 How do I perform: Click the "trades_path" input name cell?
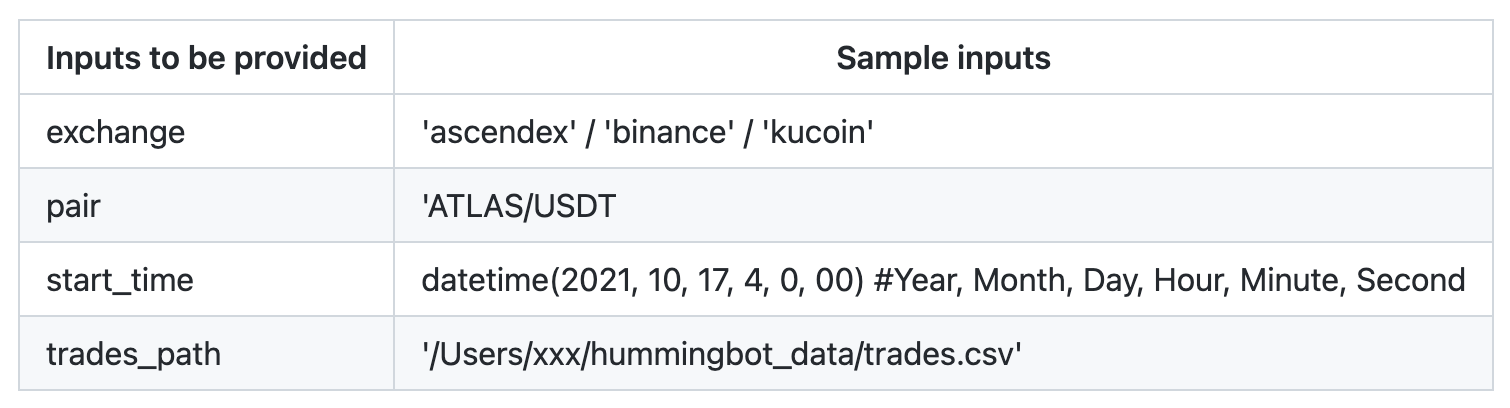[133, 354]
